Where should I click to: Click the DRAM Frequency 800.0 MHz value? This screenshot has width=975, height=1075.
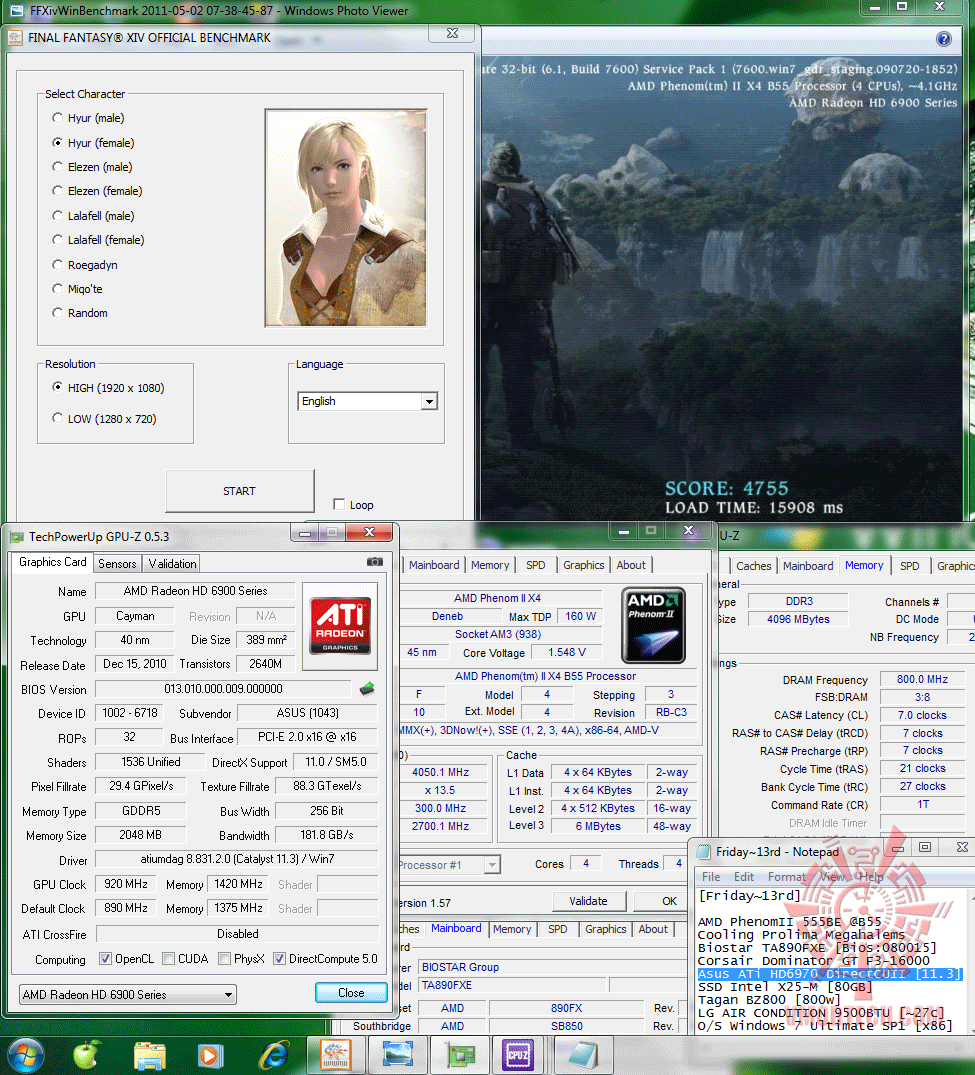[x=922, y=679]
